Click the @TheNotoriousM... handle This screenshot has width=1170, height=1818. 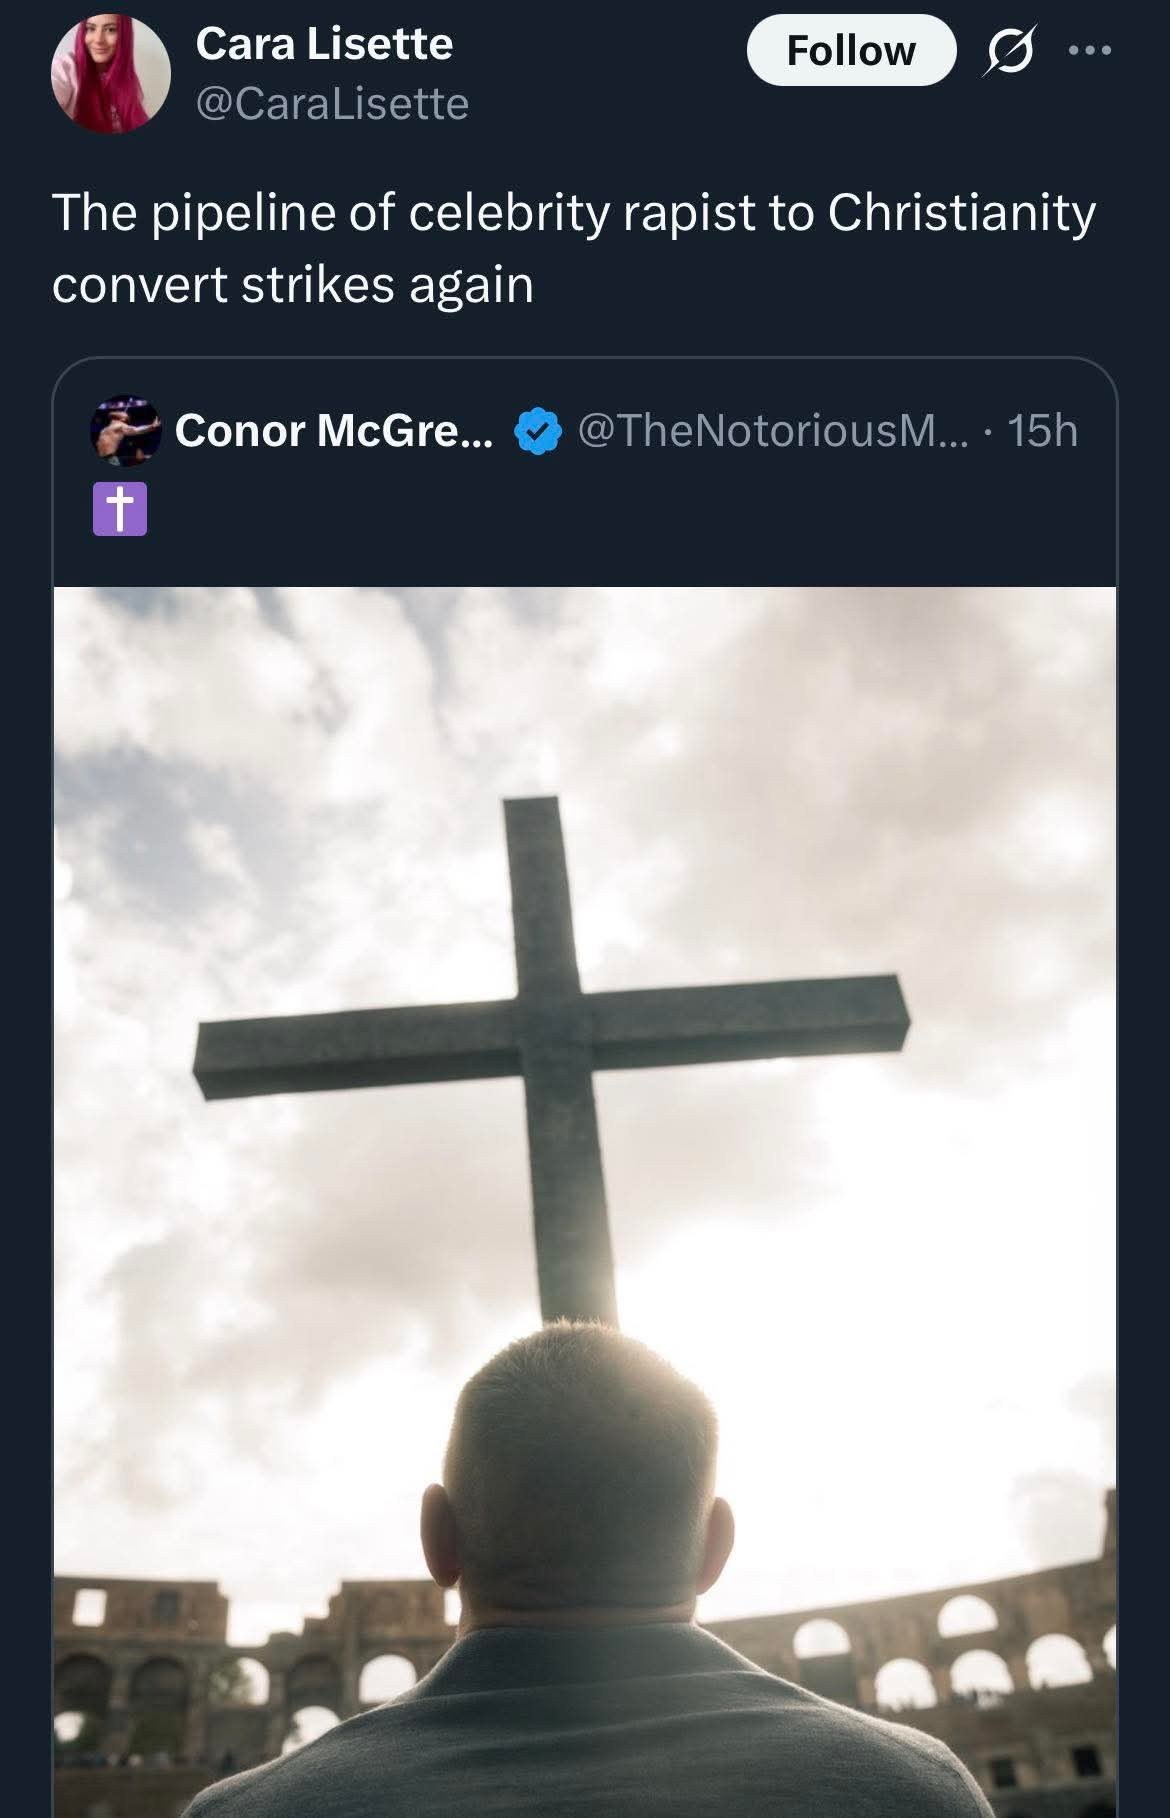[773, 431]
